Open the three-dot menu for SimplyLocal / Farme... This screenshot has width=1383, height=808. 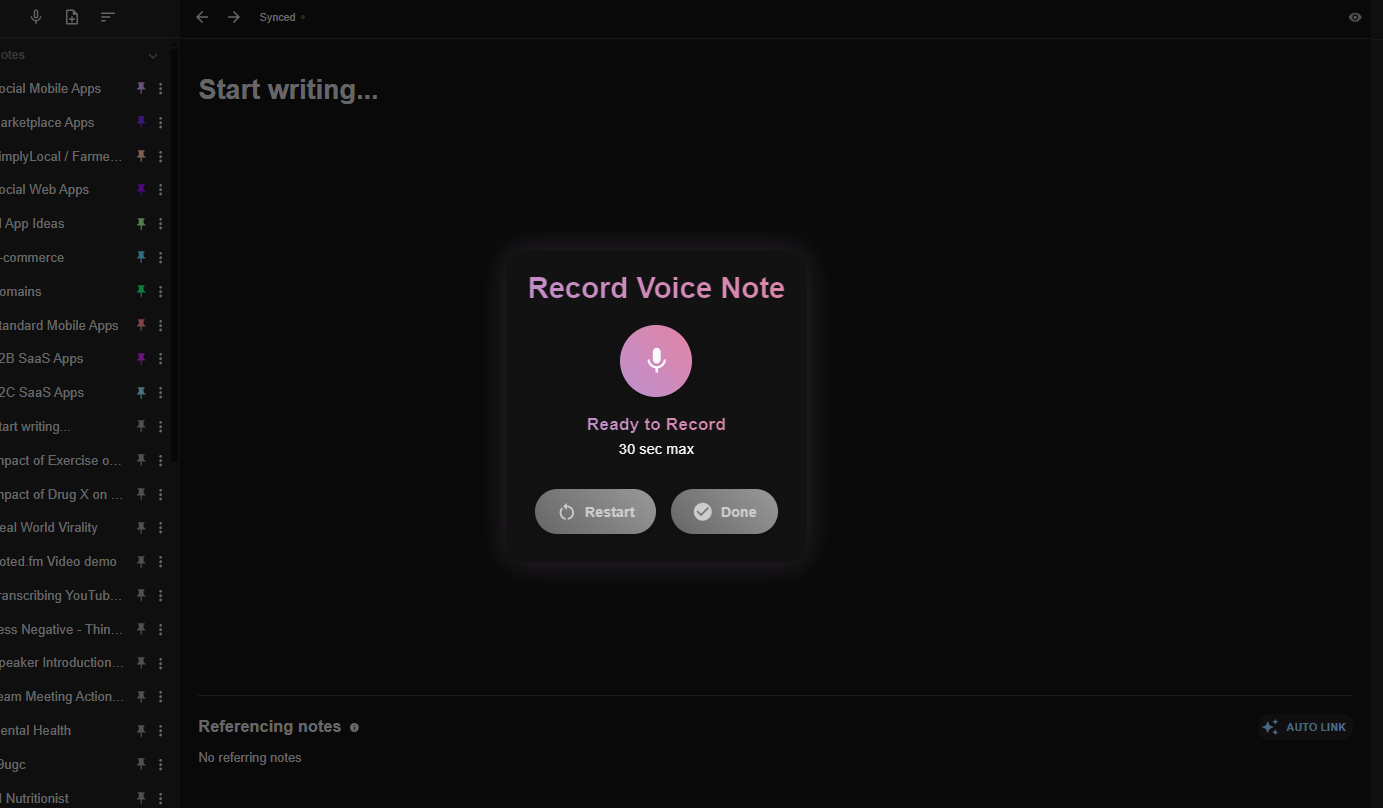[x=160, y=156]
